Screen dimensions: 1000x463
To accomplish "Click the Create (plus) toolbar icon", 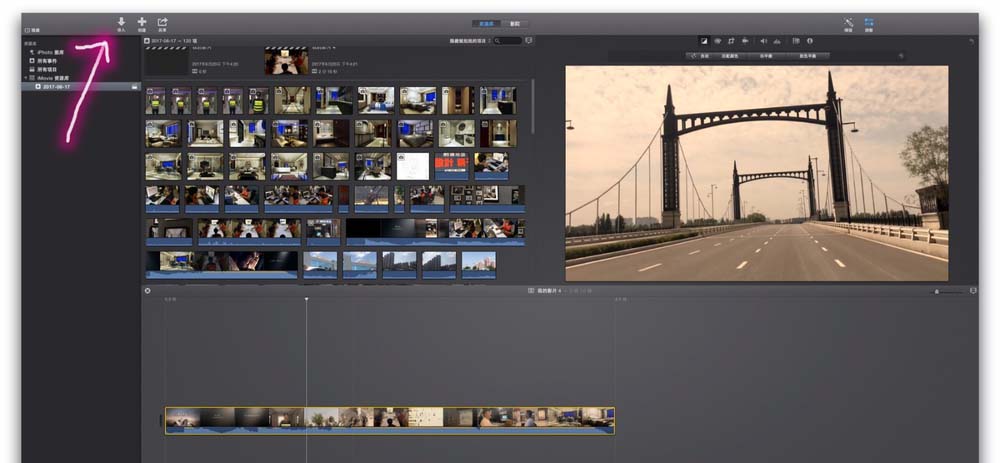I will pyautogui.click(x=142, y=22).
